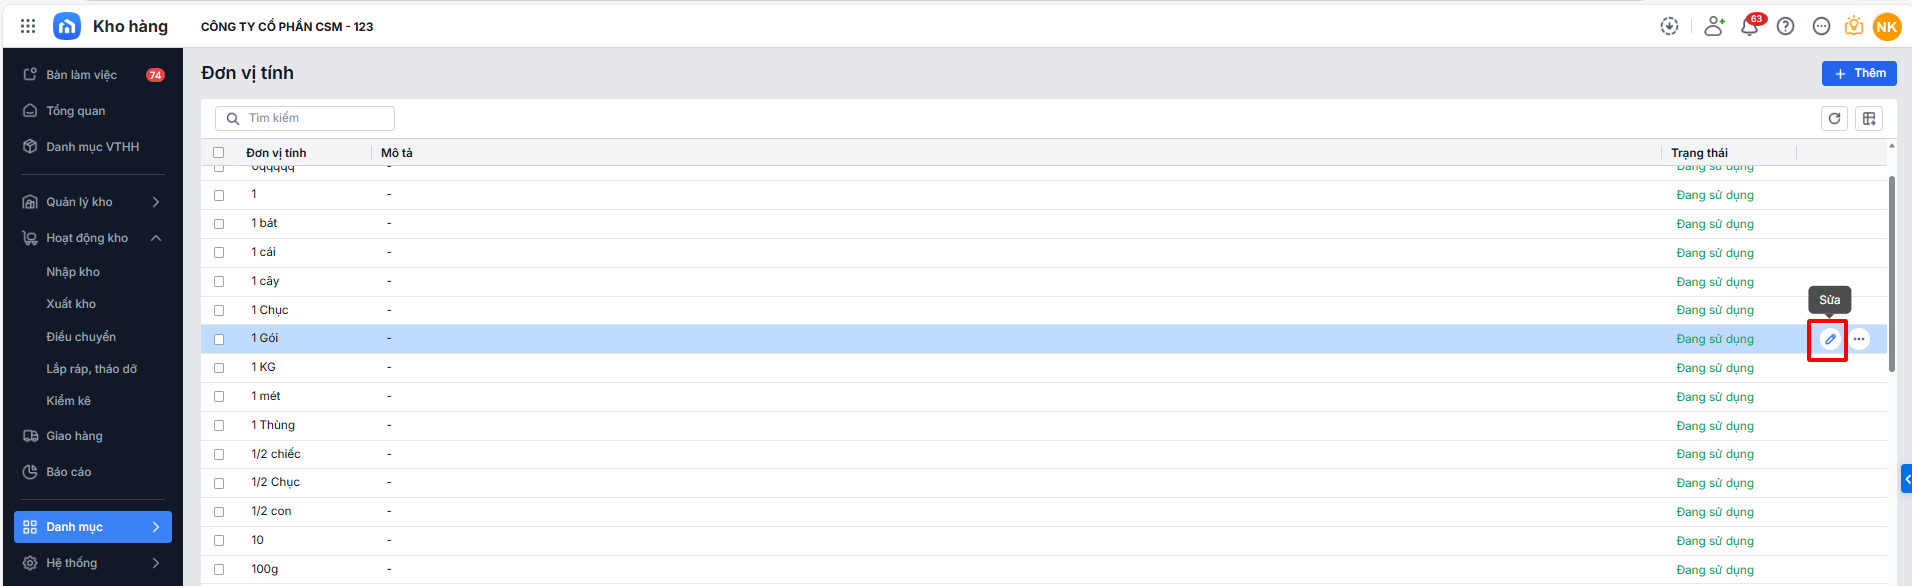Go to Báo cáo menu item
The width and height of the screenshot is (1912, 586).
click(x=68, y=472)
